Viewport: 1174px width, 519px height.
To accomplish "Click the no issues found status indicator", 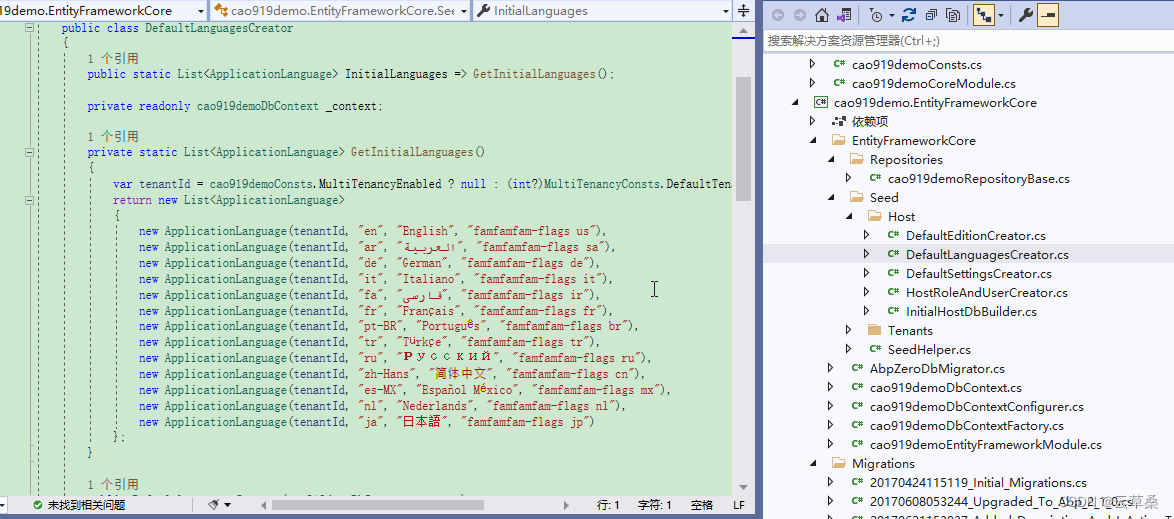I will click(79, 506).
